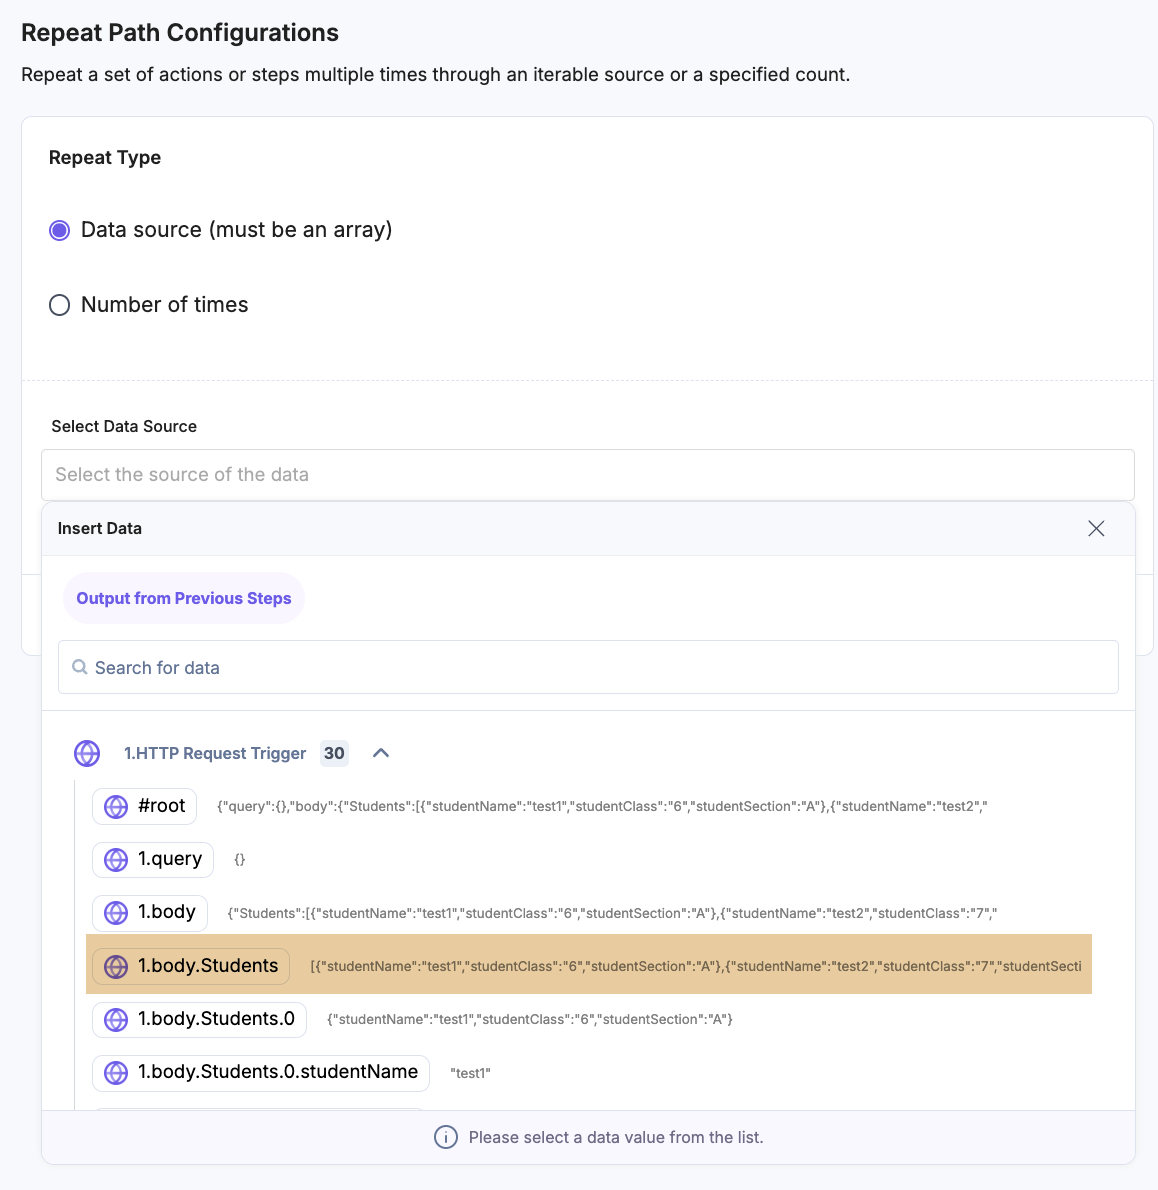1158x1190 pixels.
Task: Click the 1.HTTP Request Trigger heading
Action: tap(215, 753)
